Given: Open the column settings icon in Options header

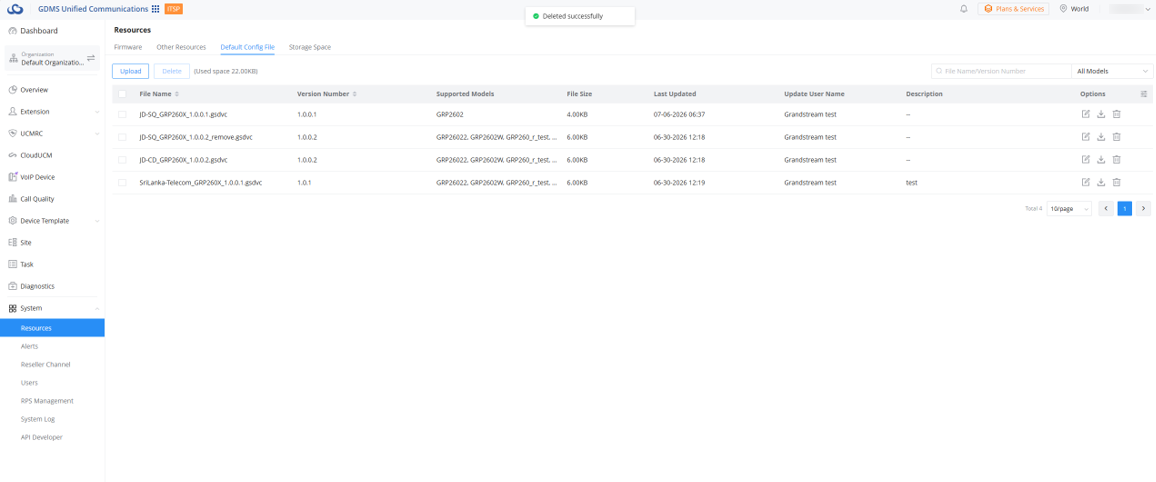Looking at the screenshot, I should [x=1143, y=94].
